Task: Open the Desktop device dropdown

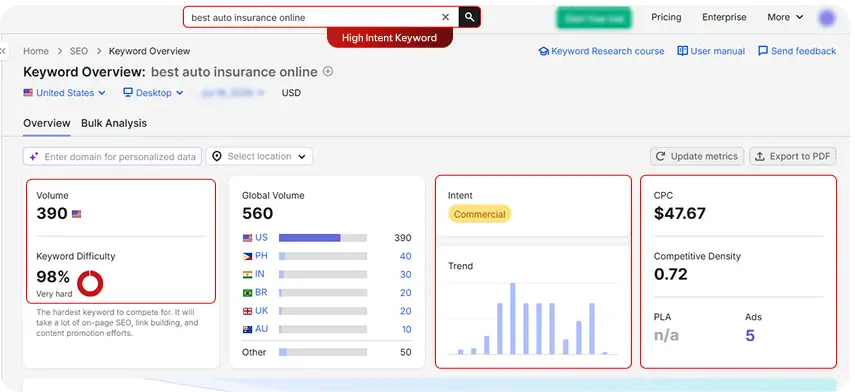Action: (x=153, y=93)
